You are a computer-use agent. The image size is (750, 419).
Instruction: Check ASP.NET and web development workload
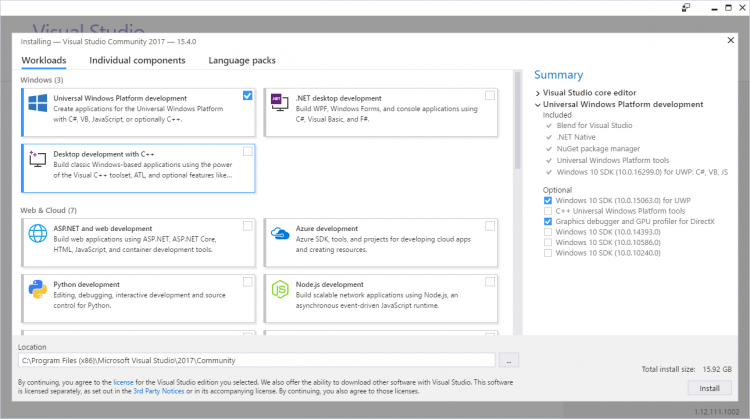(247, 226)
